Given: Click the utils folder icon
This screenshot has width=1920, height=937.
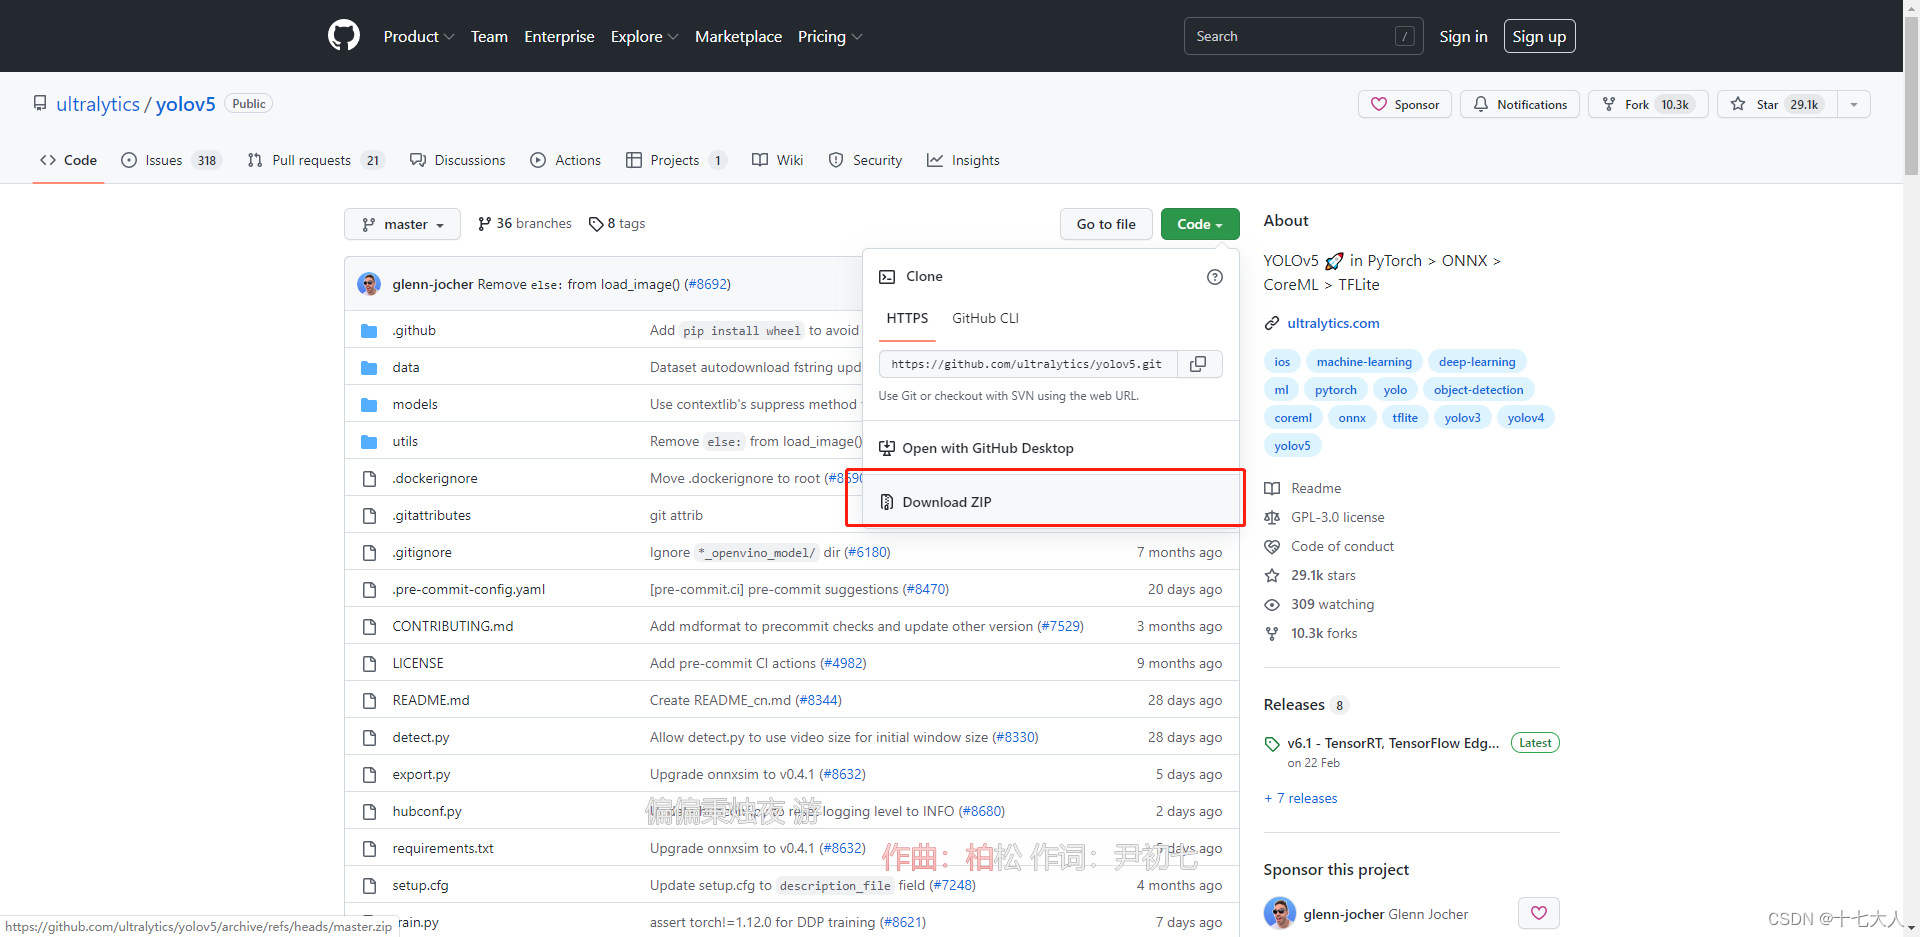Looking at the screenshot, I should (x=369, y=442).
